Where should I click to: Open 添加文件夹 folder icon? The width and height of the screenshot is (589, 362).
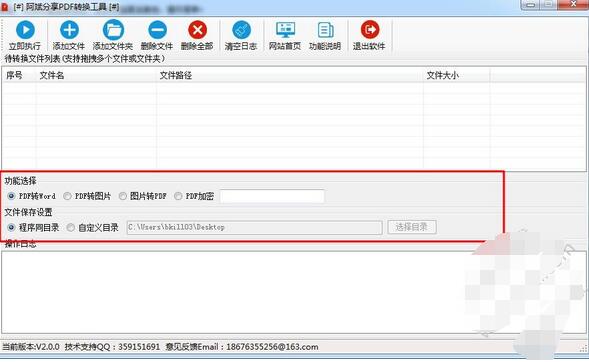(x=113, y=30)
